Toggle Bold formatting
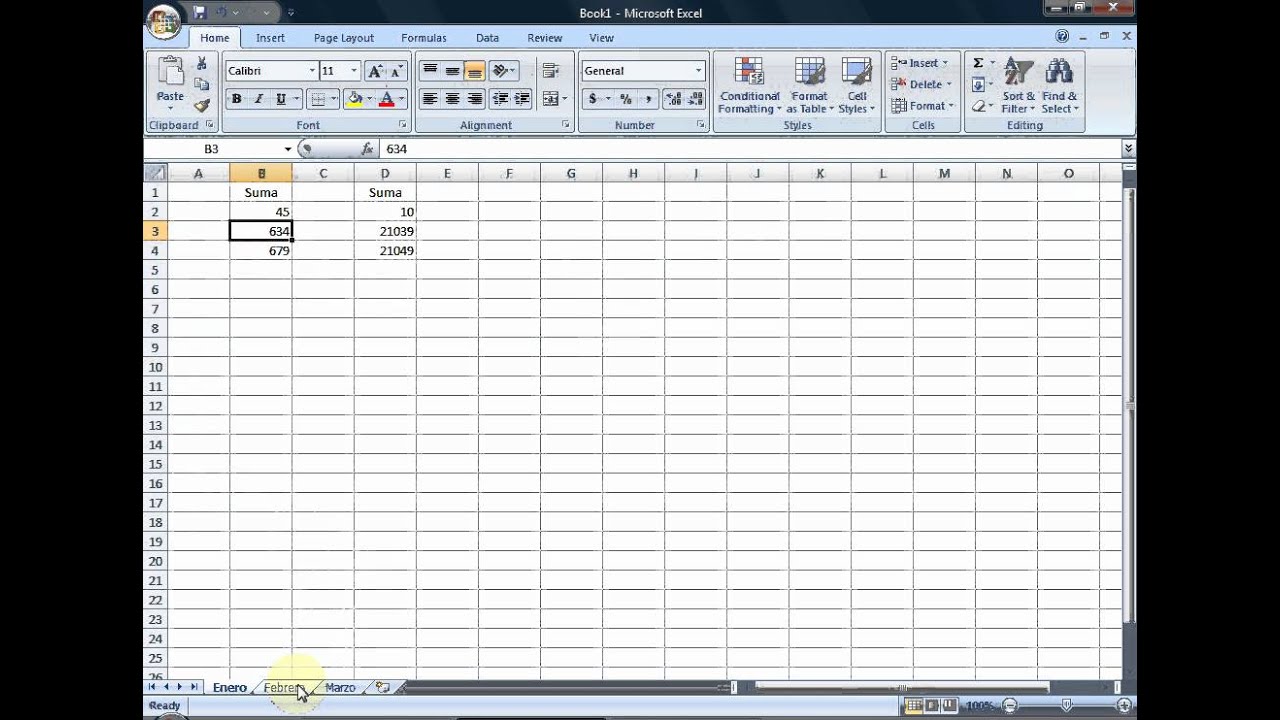1280x720 pixels. [x=237, y=99]
